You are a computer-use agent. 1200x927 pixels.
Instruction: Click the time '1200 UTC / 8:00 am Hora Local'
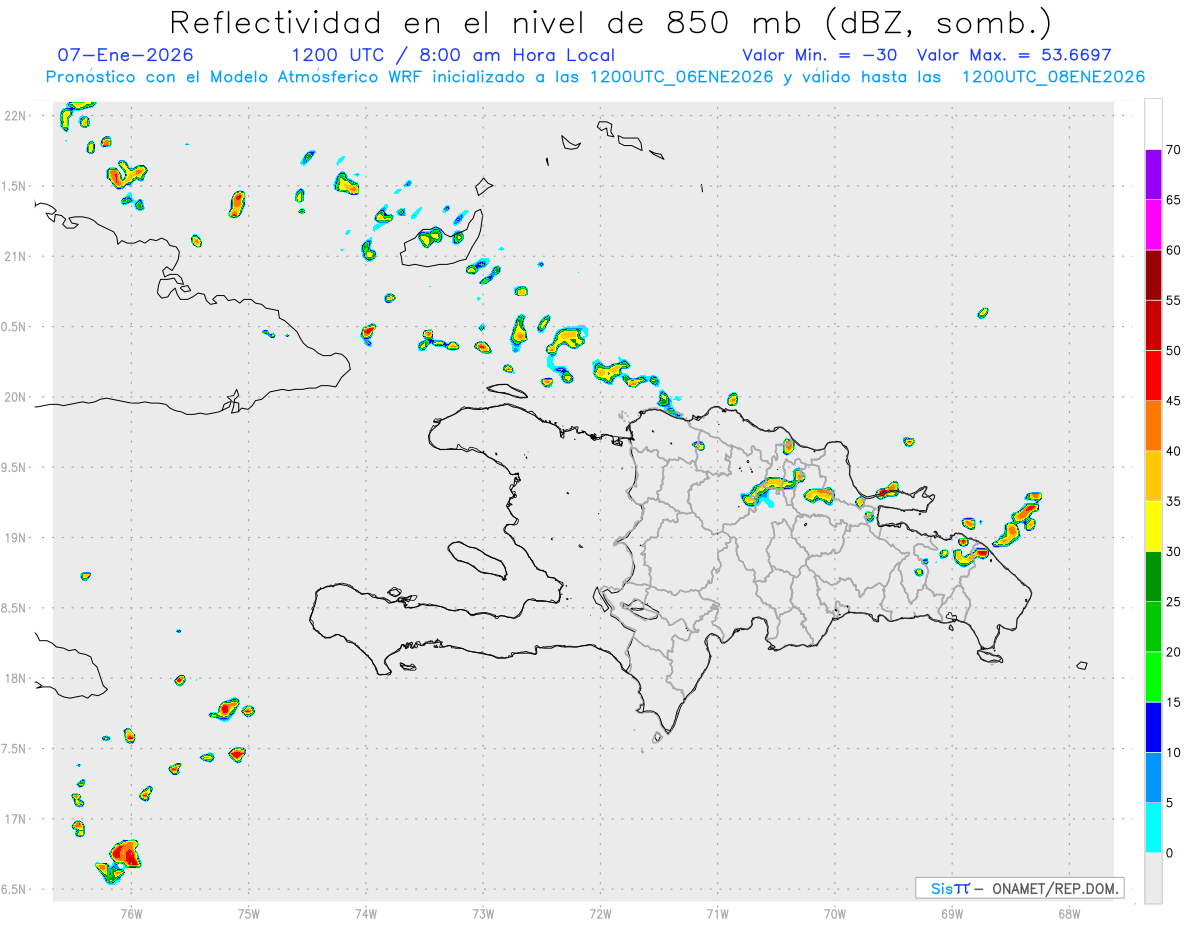[x=453, y=55]
